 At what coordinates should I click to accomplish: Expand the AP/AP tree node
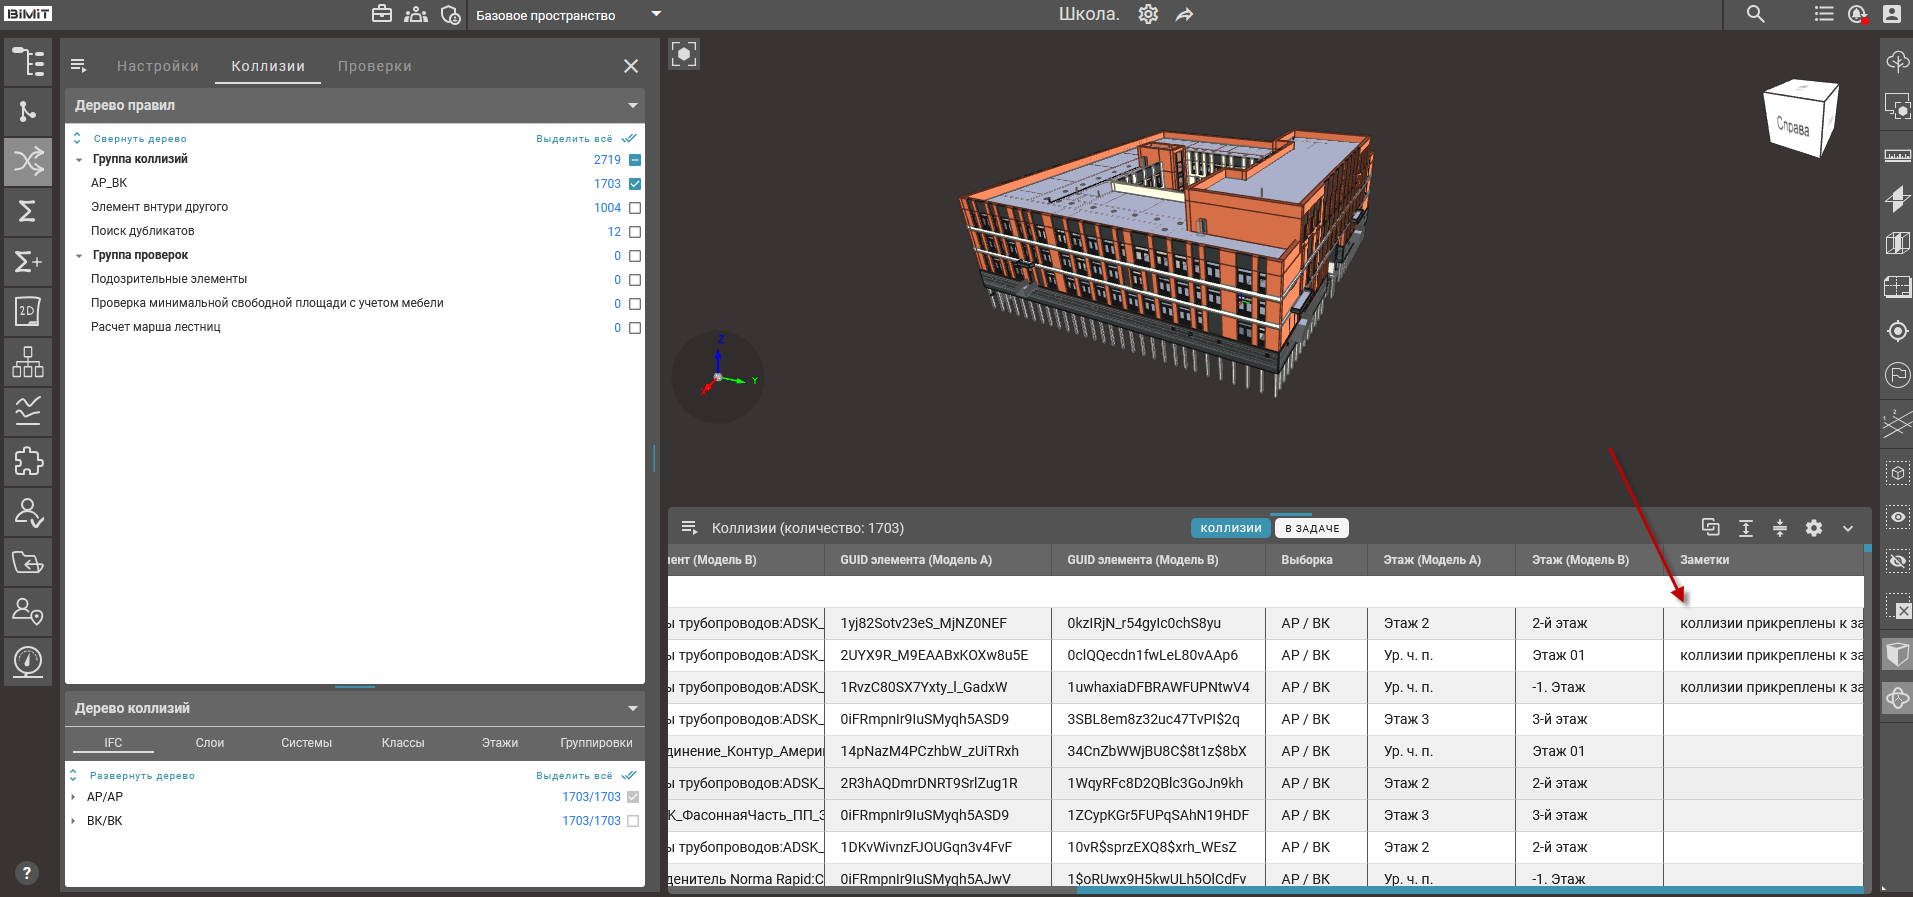(x=74, y=797)
